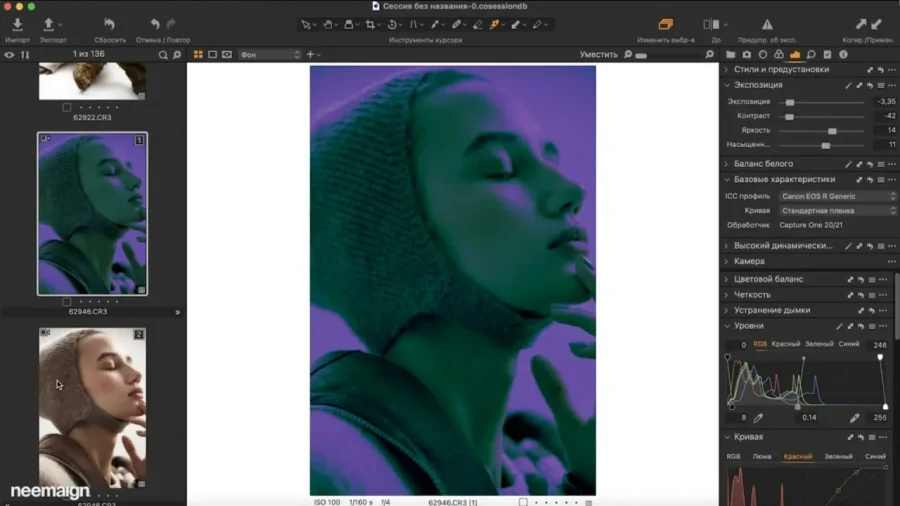
Task: Open the Details magnifier tool tab
Action: 811,55
